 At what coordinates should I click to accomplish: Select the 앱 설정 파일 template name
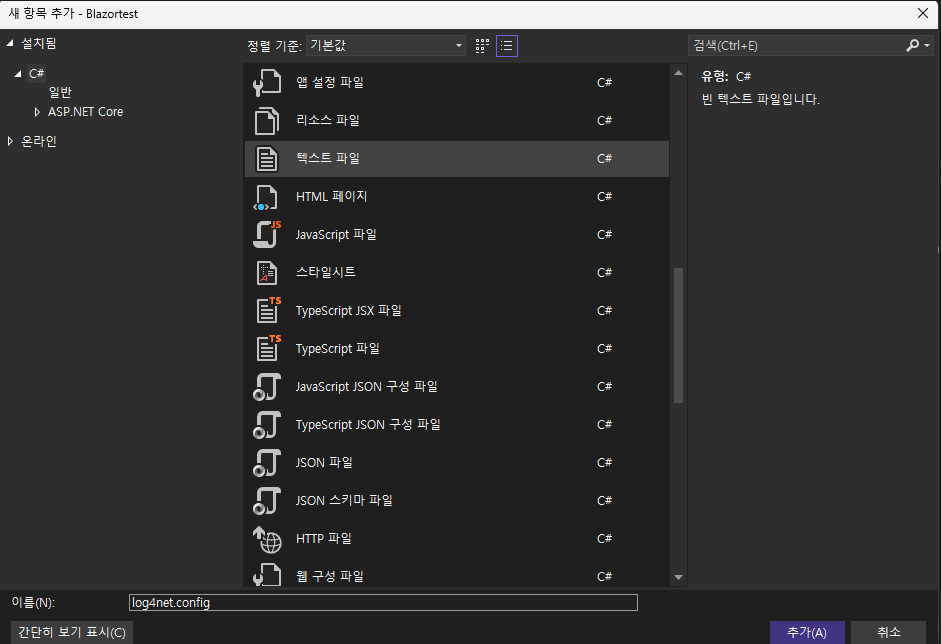[x=330, y=82]
